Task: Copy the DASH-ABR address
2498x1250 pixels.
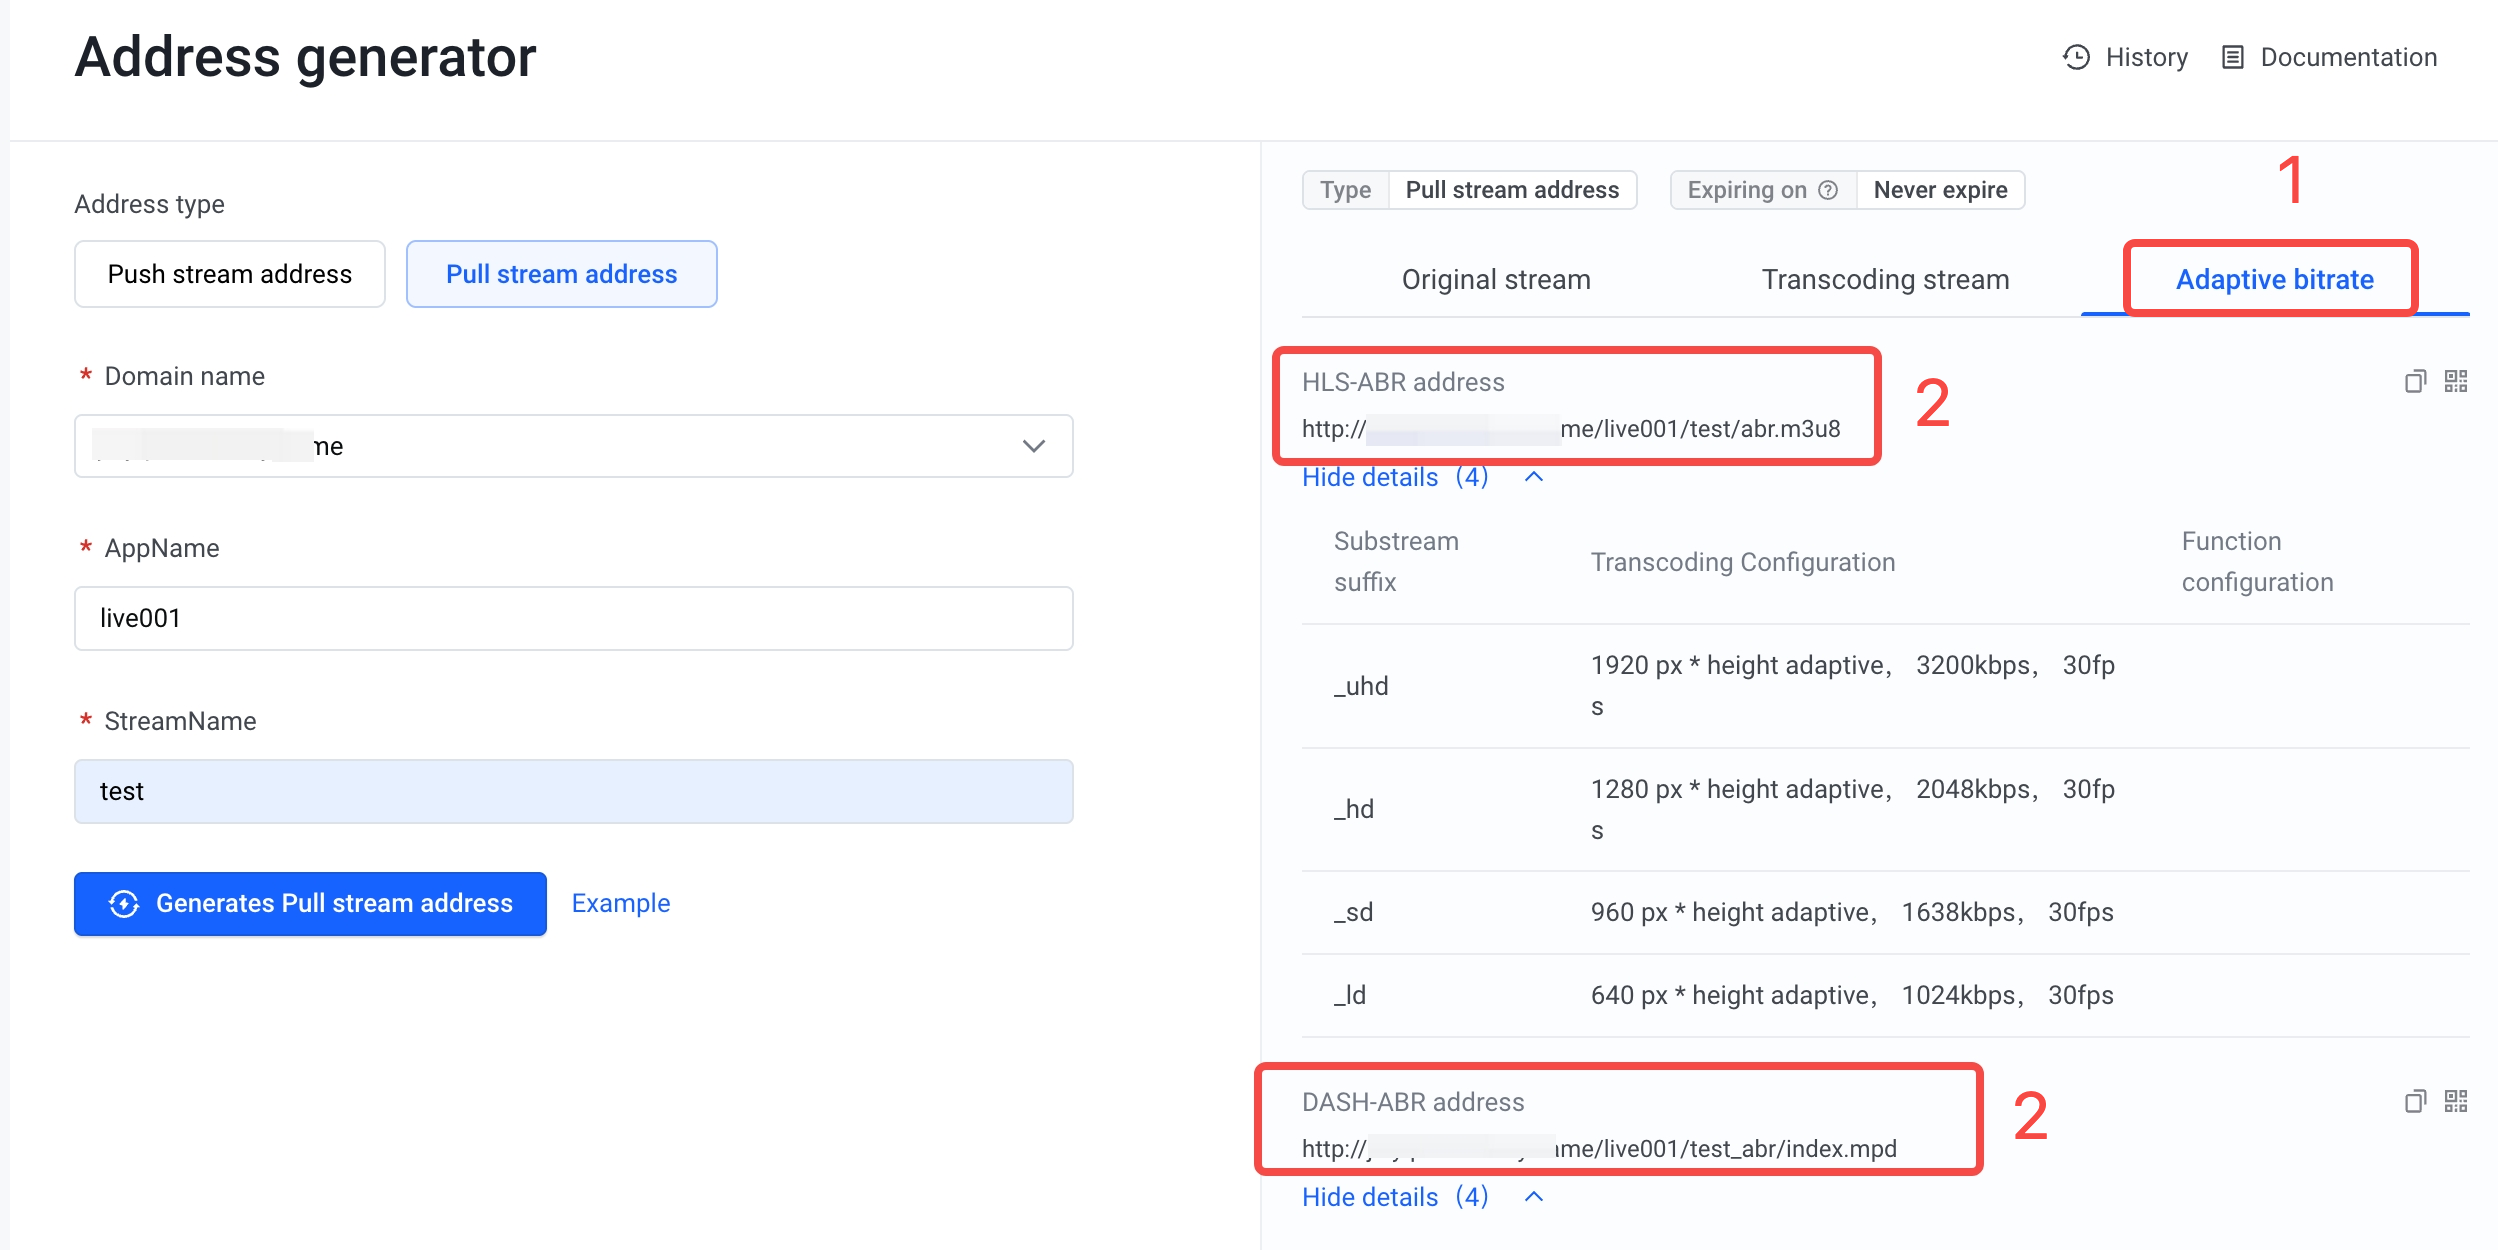Action: click(x=2415, y=1101)
